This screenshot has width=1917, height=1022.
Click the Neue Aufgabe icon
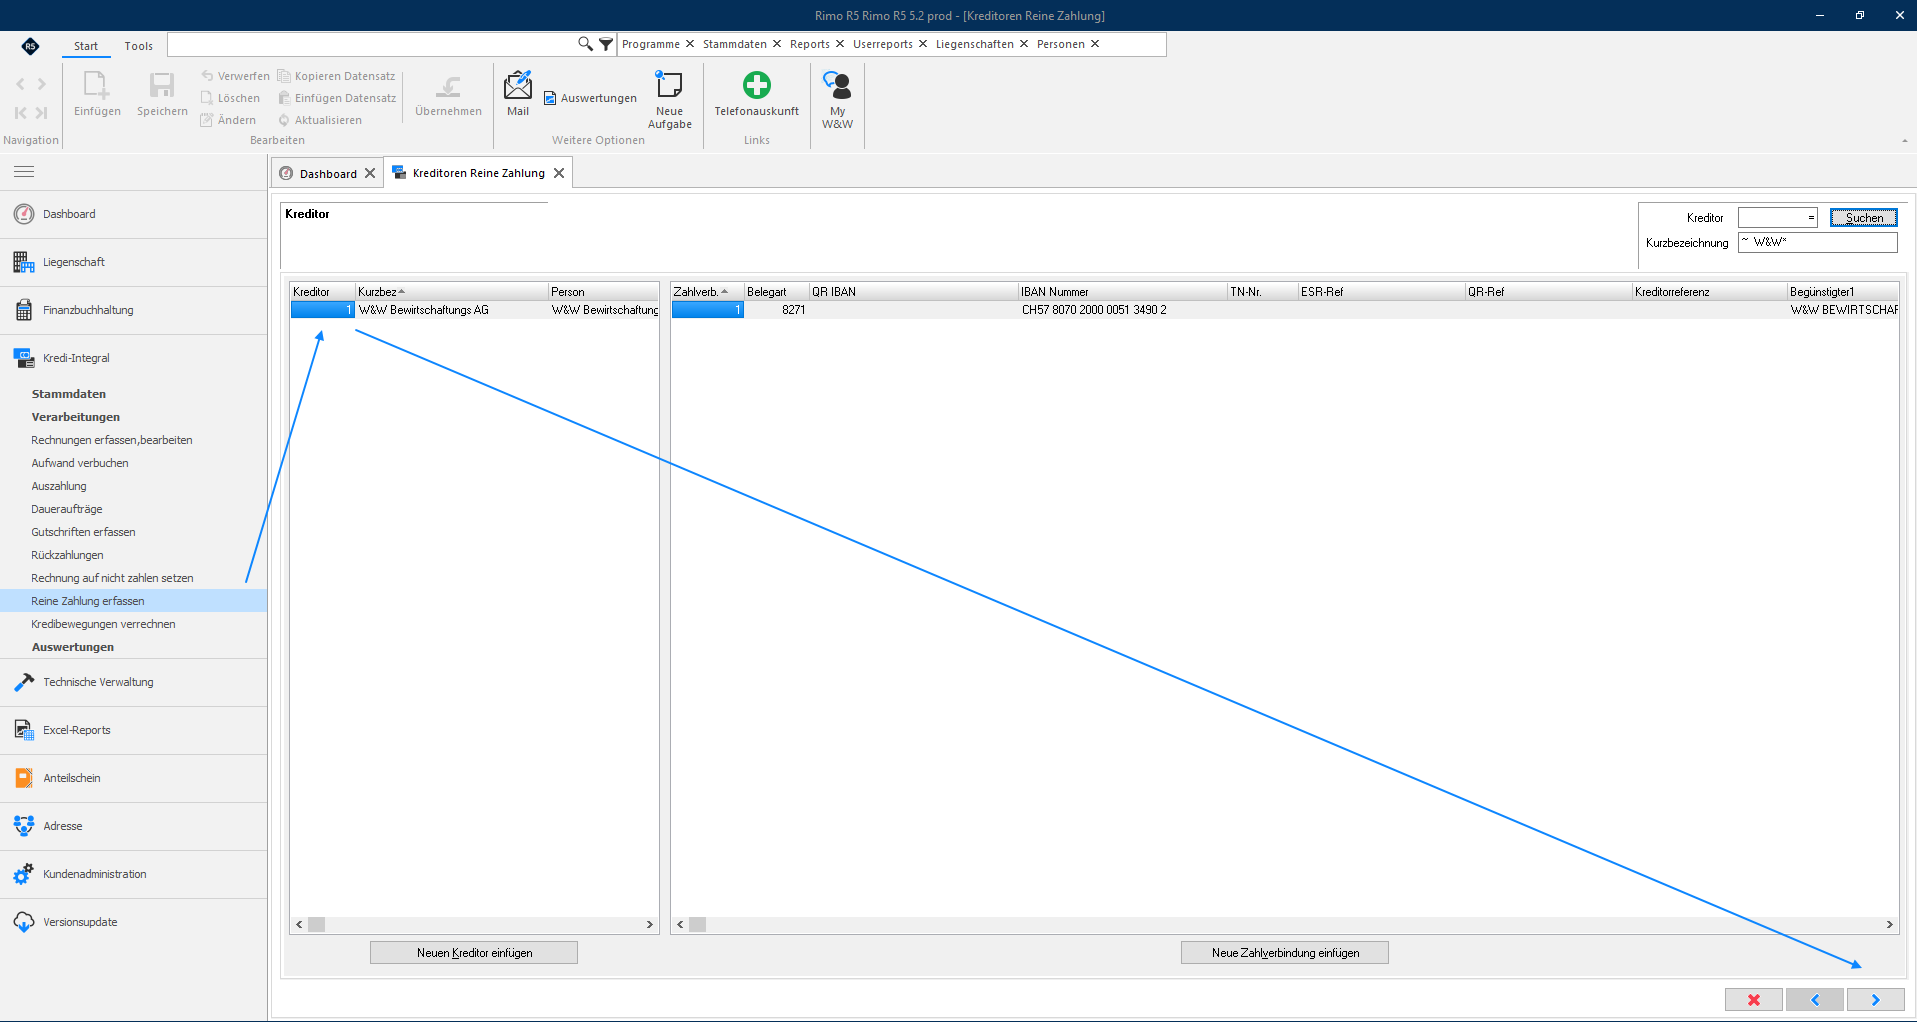pyautogui.click(x=669, y=84)
